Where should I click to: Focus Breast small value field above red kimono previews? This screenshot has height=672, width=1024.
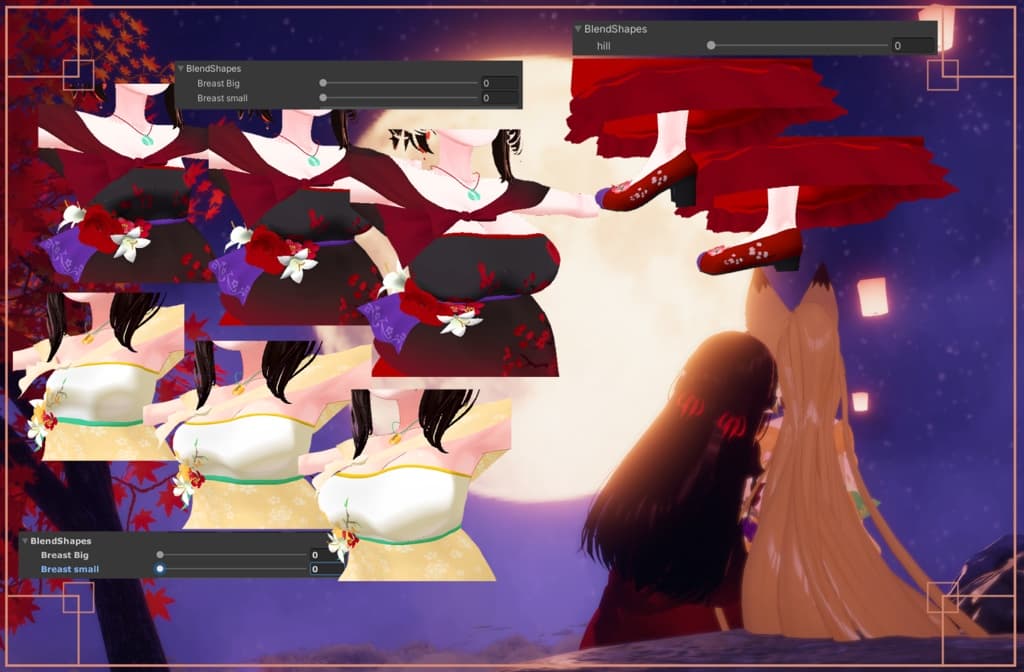point(498,98)
